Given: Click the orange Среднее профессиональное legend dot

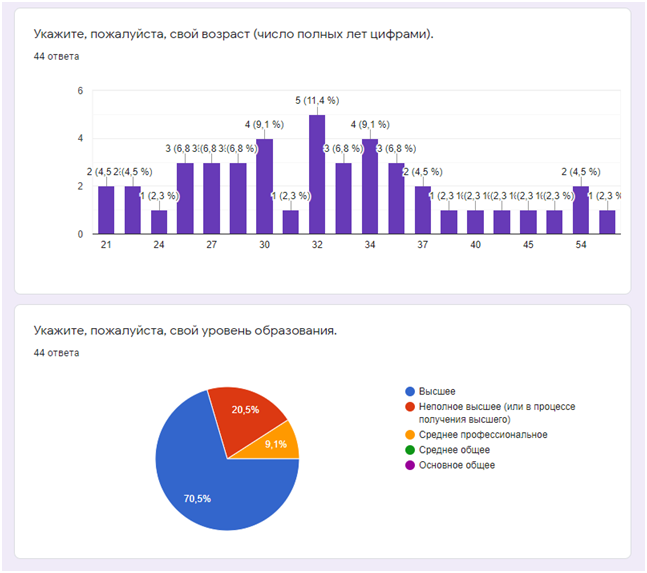Looking at the screenshot, I should coord(410,435).
